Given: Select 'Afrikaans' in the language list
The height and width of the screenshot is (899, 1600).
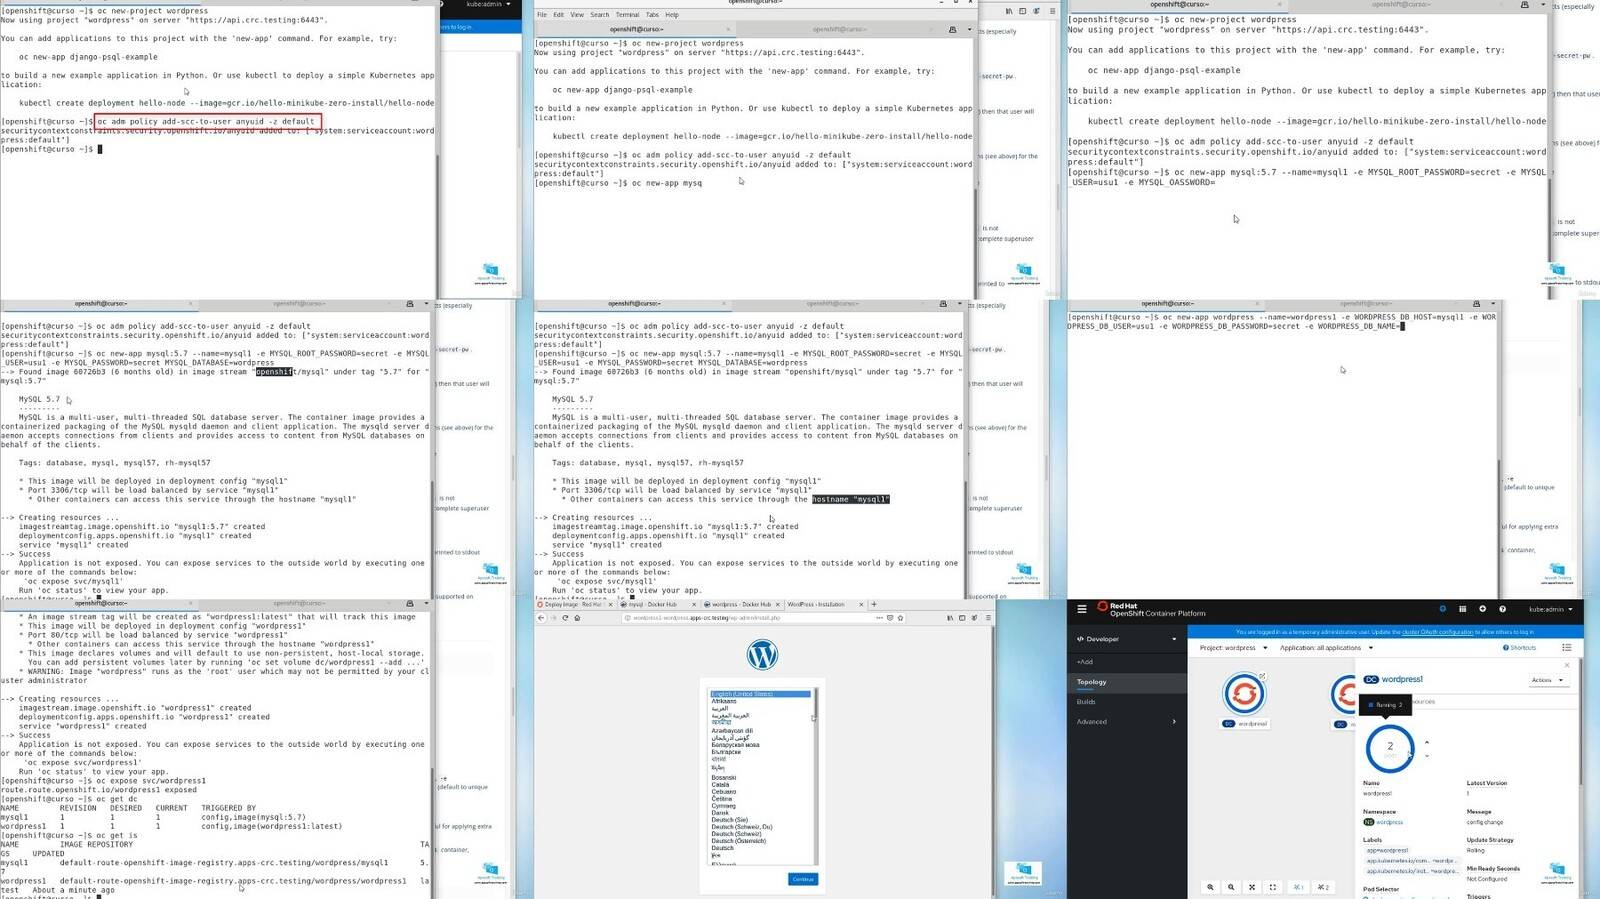Looking at the screenshot, I should click(x=724, y=701).
